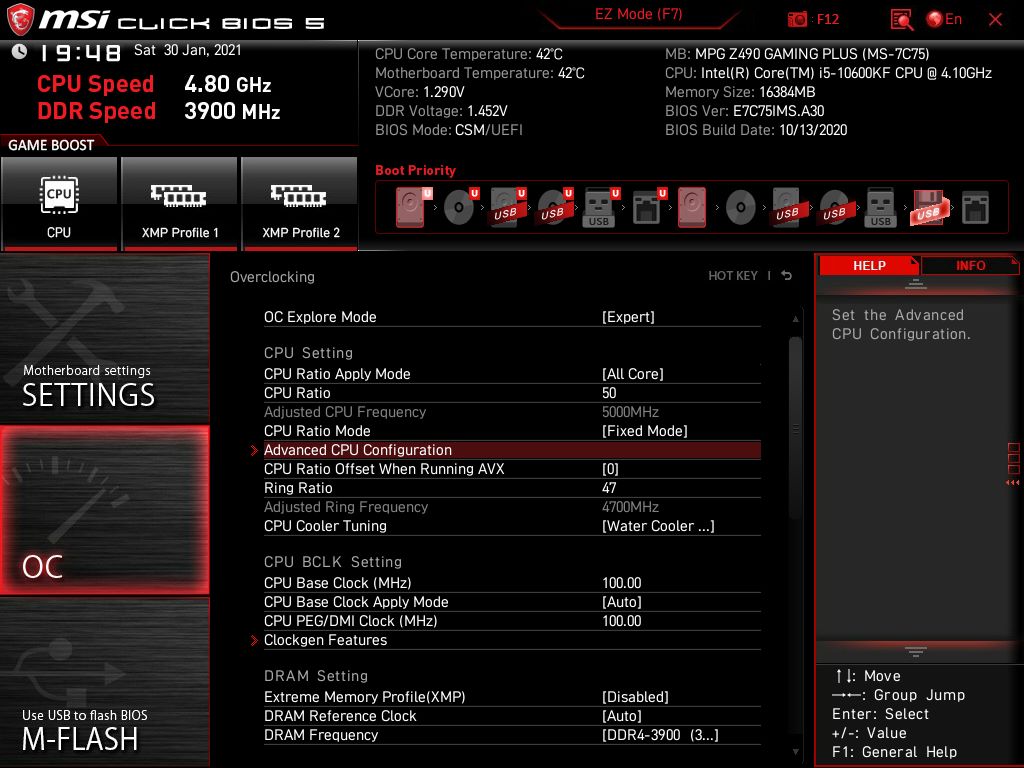Edit the CPU Ratio value 50
Screen dimensions: 1024x768
click(512, 392)
